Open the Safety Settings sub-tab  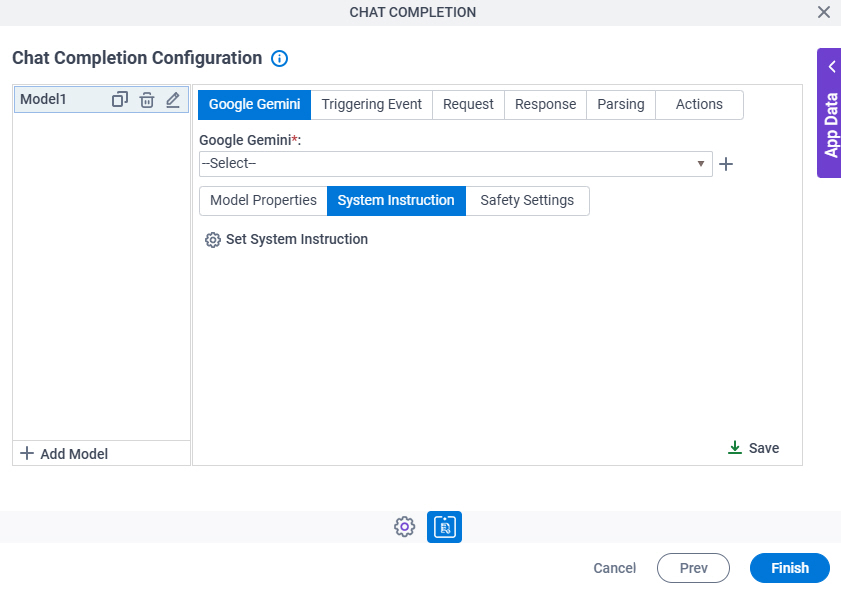point(527,201)
